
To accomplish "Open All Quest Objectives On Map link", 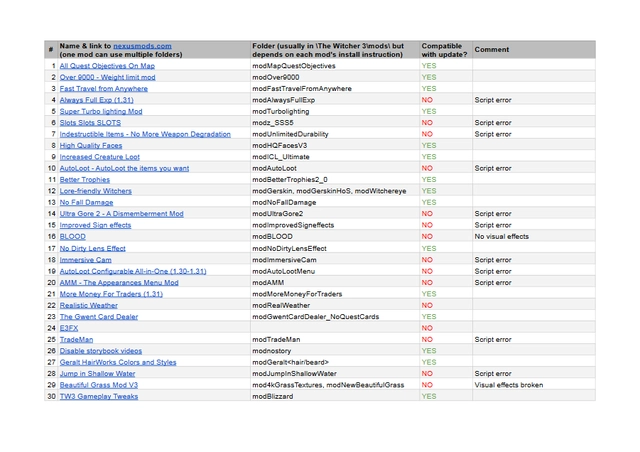I will pyautogui.click(x=107, y=65).
